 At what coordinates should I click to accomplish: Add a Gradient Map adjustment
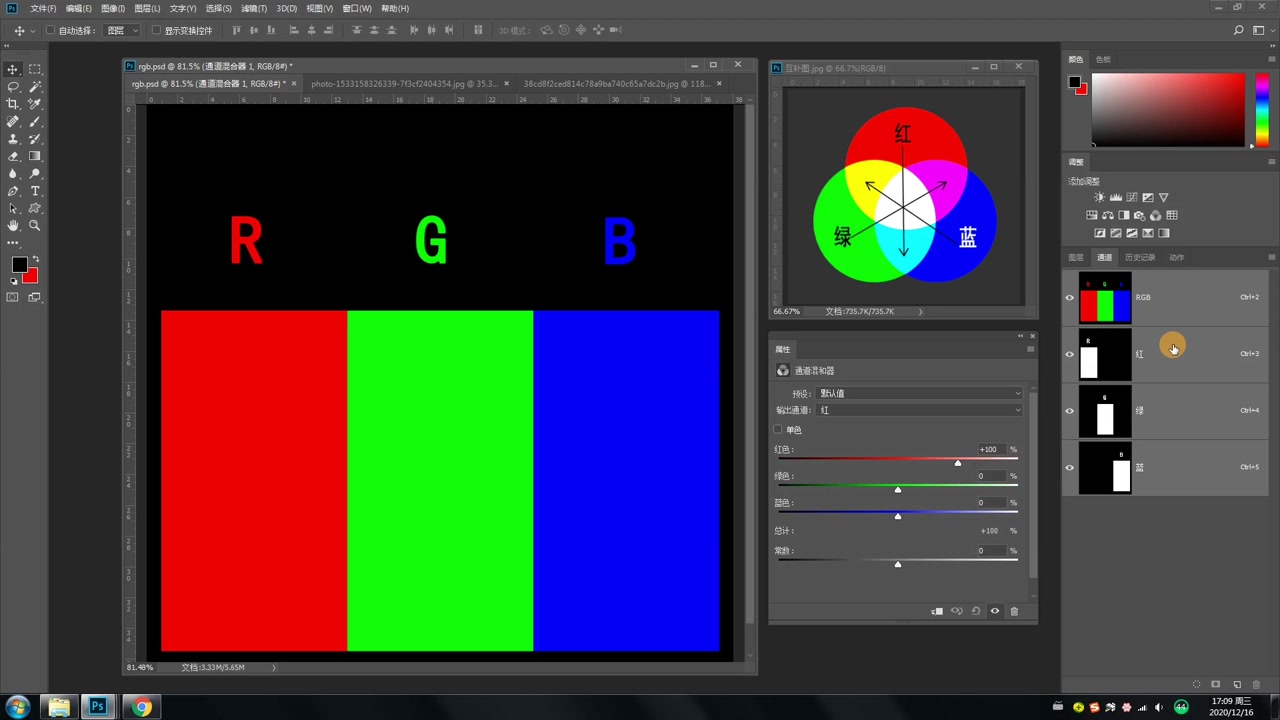point(1164,233)
